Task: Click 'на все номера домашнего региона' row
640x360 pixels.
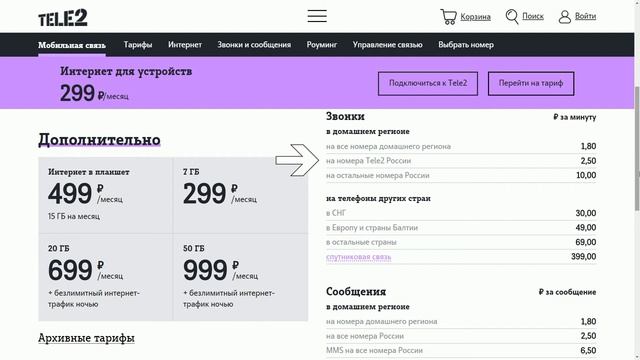Action: coord(461,146)
